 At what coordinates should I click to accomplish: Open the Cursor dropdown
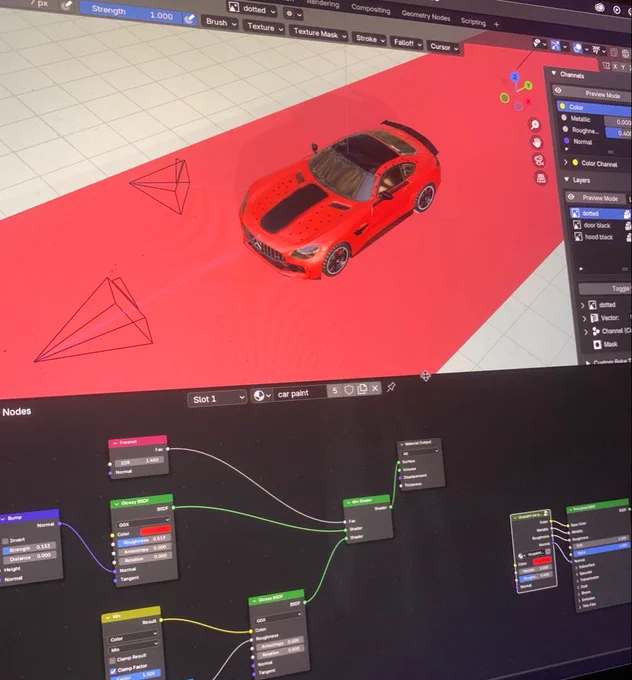click(x=444, y=47)
